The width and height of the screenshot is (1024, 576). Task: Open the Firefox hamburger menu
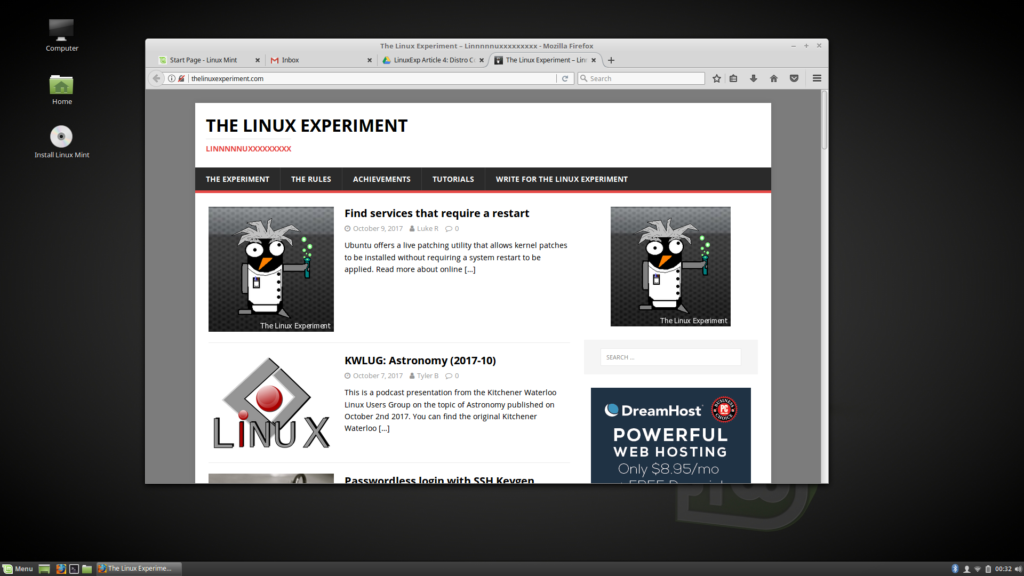[817, 78]
